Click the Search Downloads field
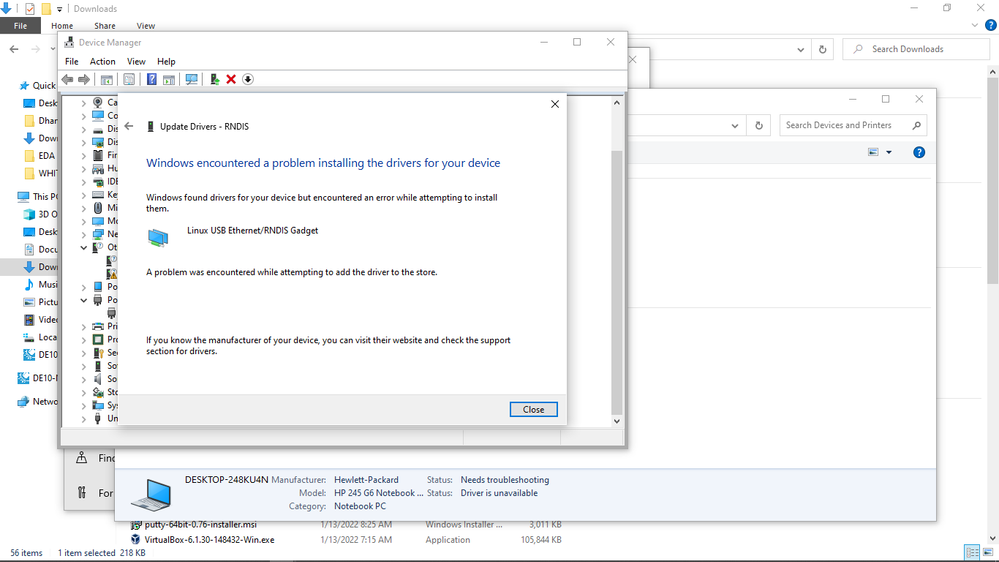 [x=916, y=49]
